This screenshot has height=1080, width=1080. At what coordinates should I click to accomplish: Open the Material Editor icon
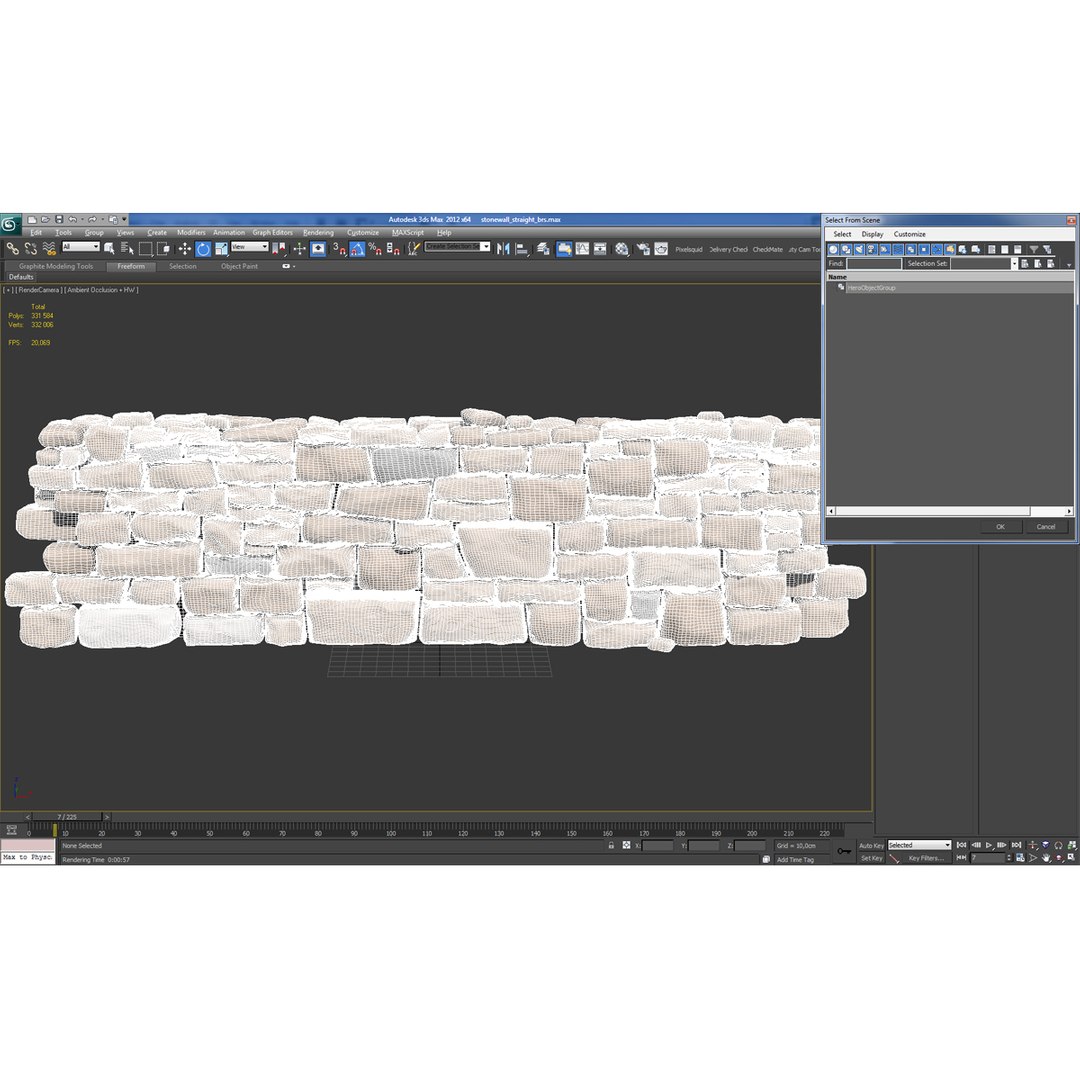[622, 249]
